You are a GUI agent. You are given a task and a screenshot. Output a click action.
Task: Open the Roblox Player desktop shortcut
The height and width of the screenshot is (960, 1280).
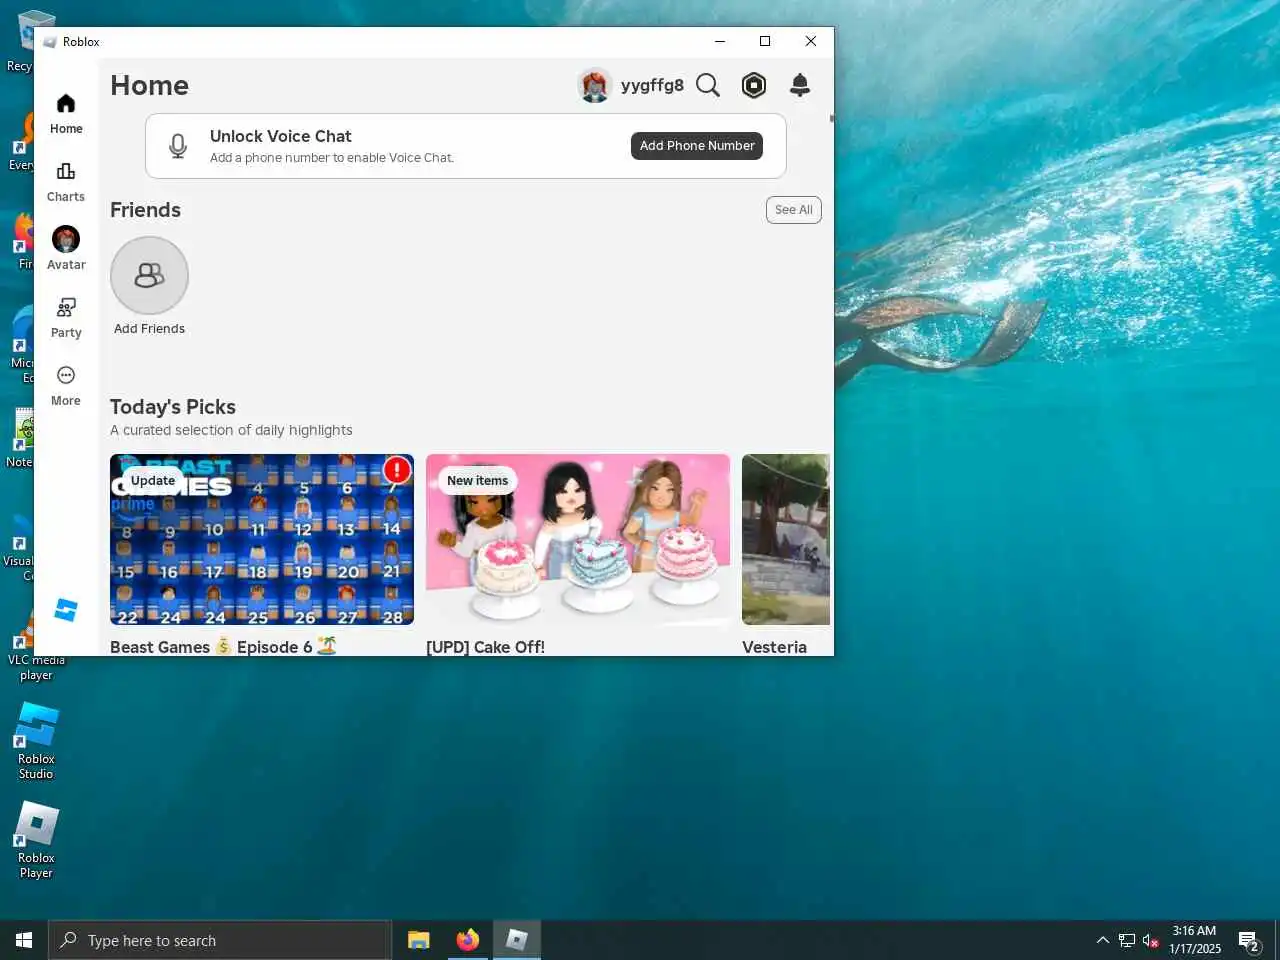pos(36,841)
